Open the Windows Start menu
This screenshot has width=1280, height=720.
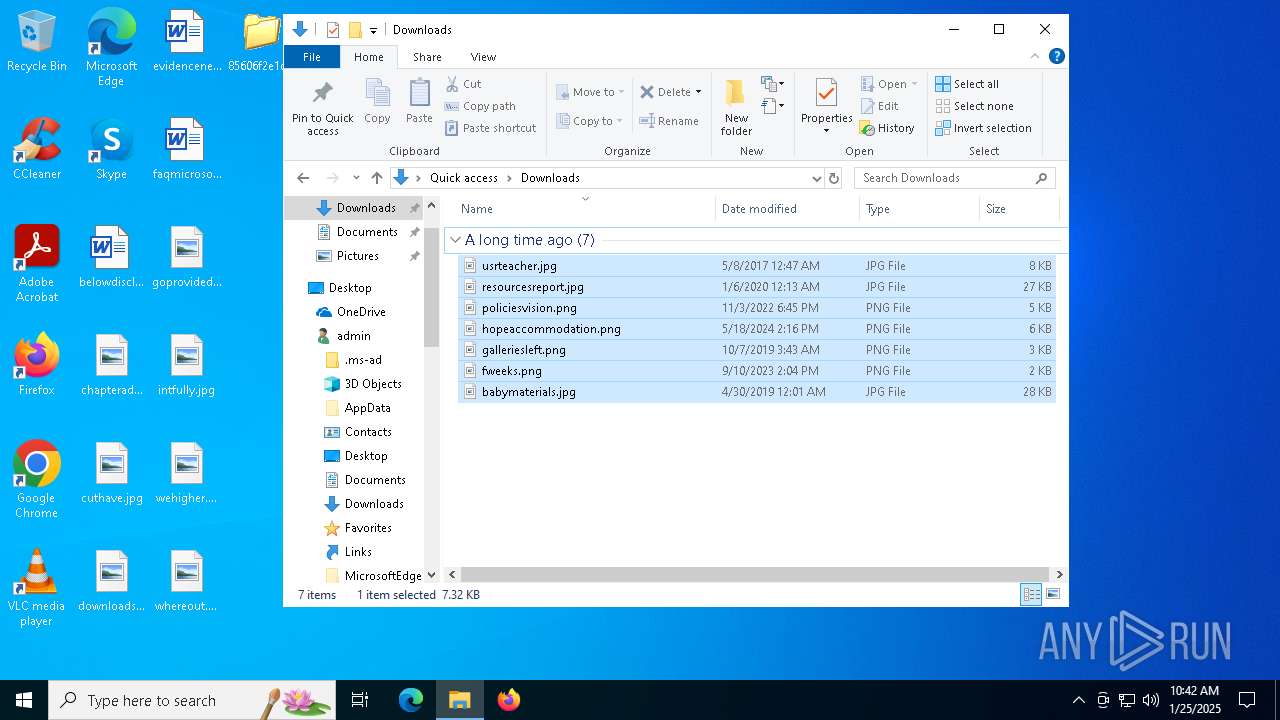tap(24, 700)
